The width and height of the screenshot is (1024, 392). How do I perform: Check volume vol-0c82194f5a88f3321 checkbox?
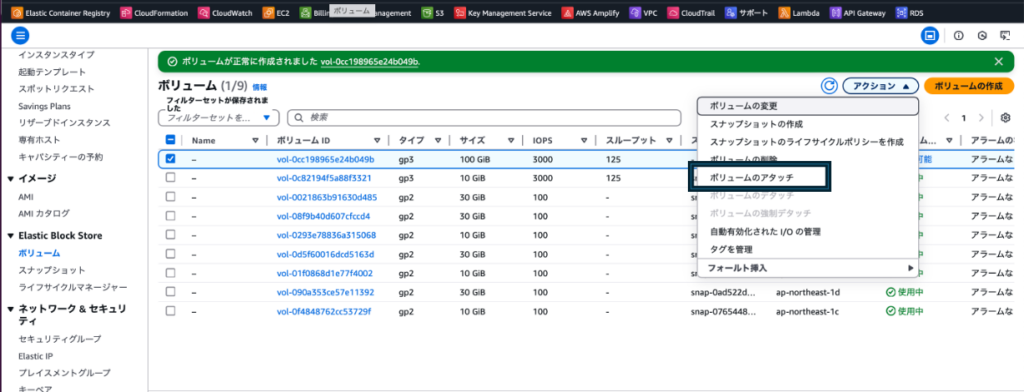170,177
